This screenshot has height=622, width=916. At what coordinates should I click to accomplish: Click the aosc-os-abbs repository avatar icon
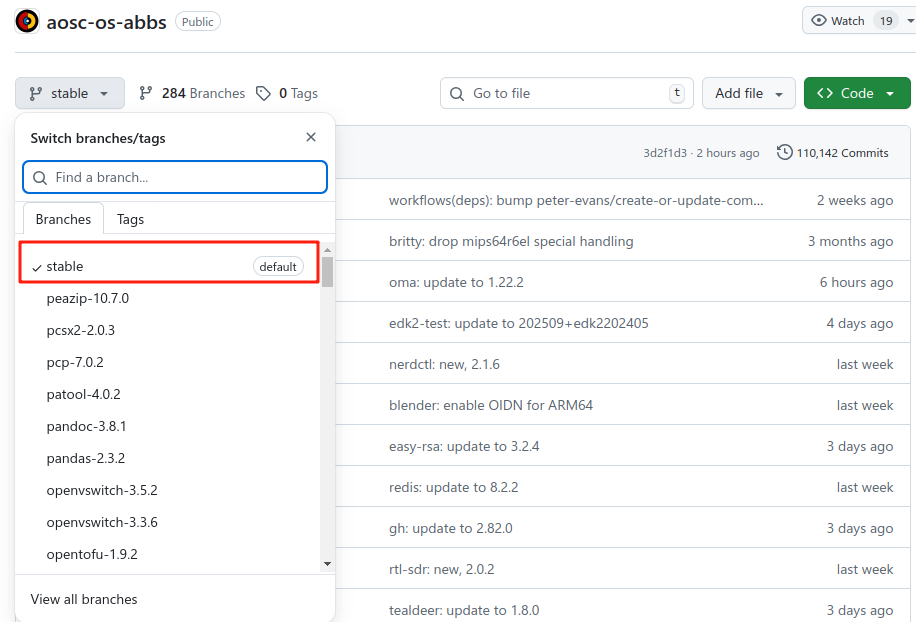click(x=27, y=21)
